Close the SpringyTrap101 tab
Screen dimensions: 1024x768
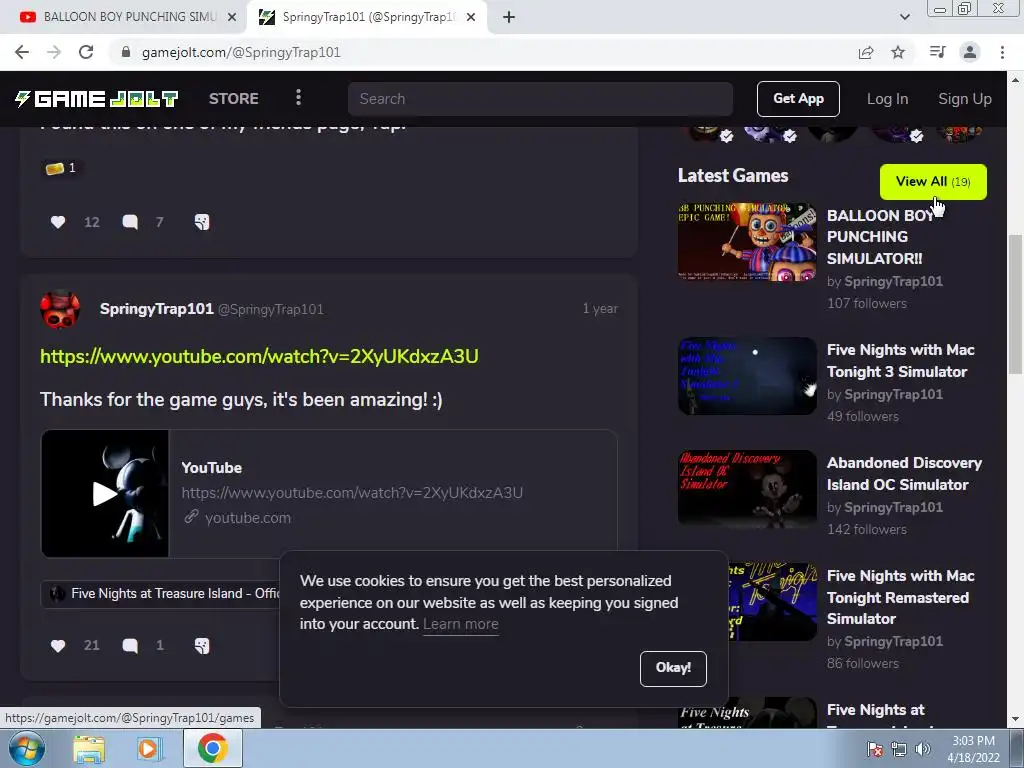point(471,17)
